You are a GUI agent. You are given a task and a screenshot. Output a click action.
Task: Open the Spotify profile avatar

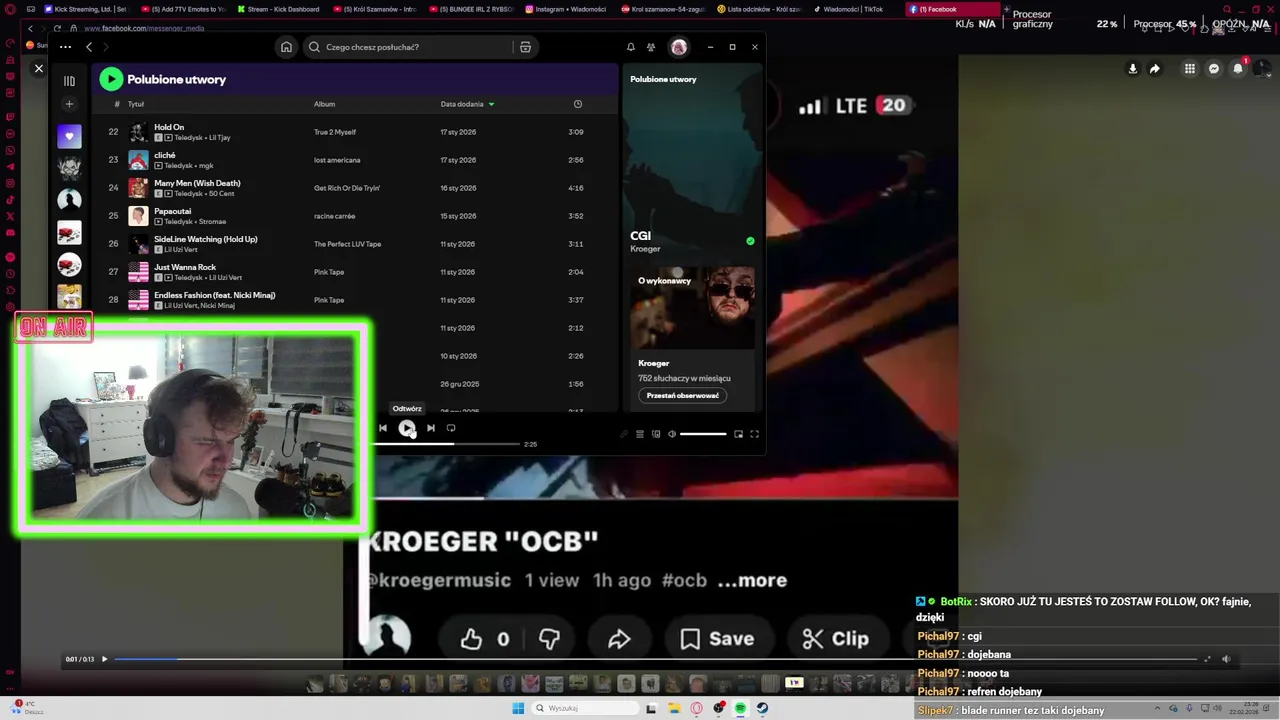pos(679,47)
